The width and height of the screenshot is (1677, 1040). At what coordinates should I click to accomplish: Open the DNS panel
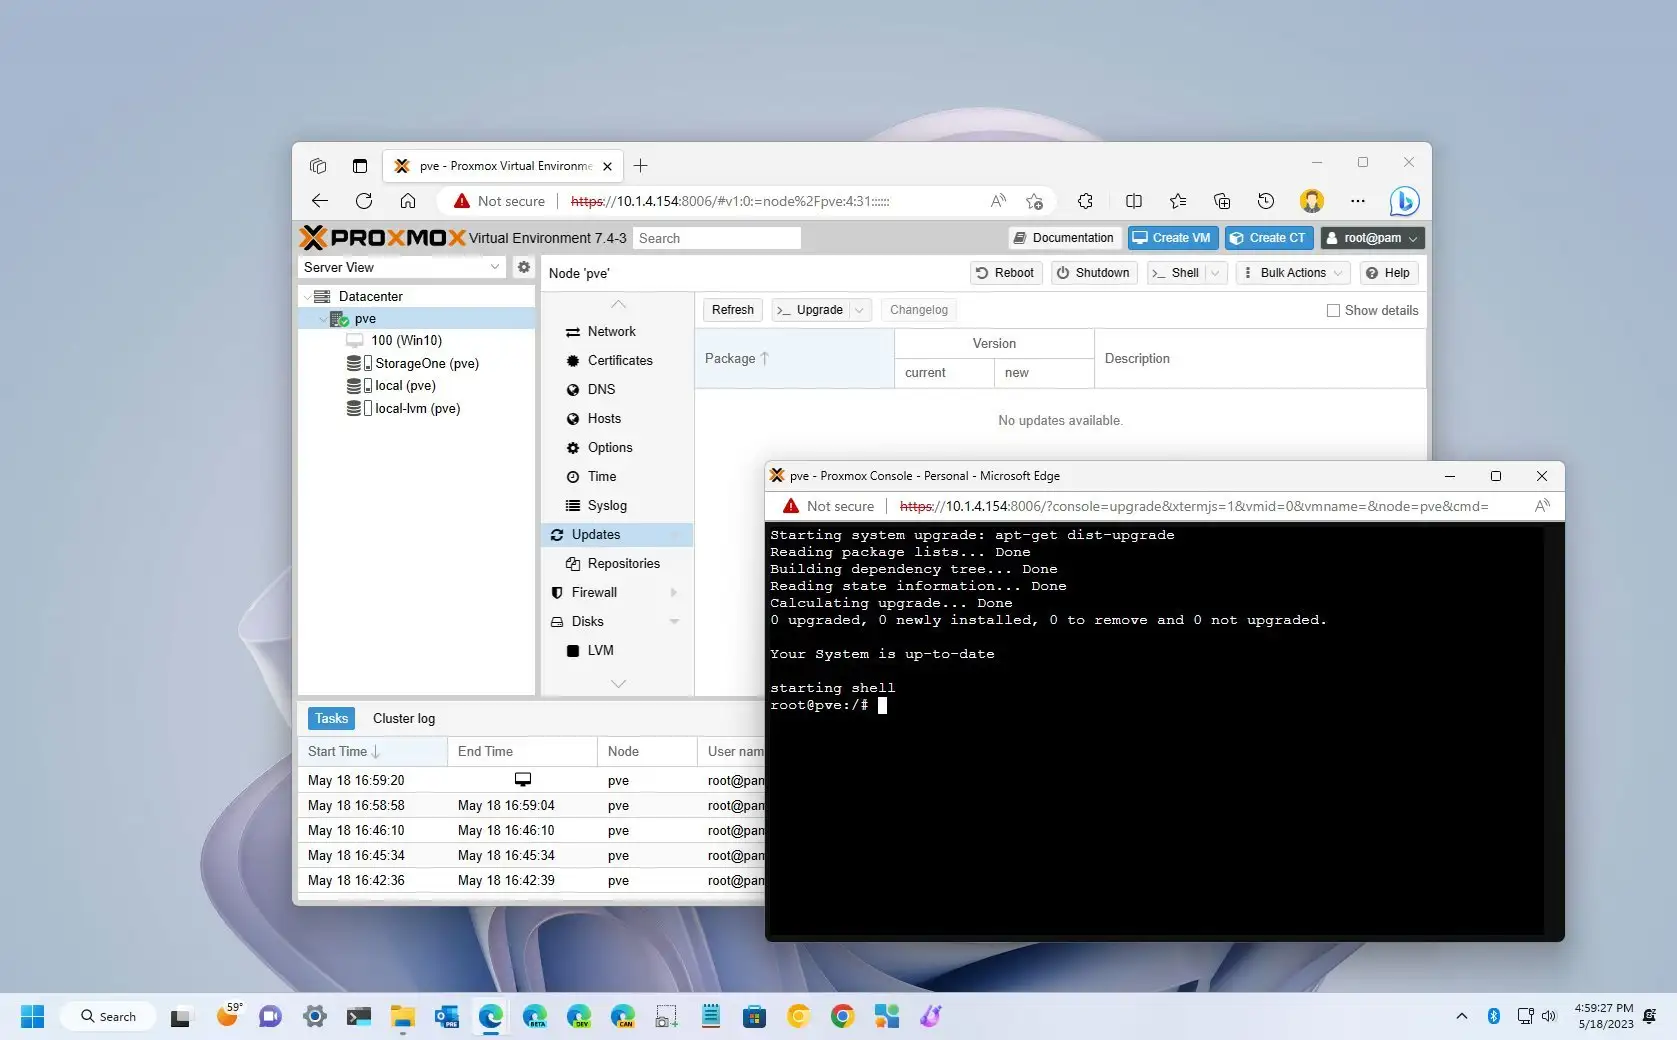click(601, 389)
